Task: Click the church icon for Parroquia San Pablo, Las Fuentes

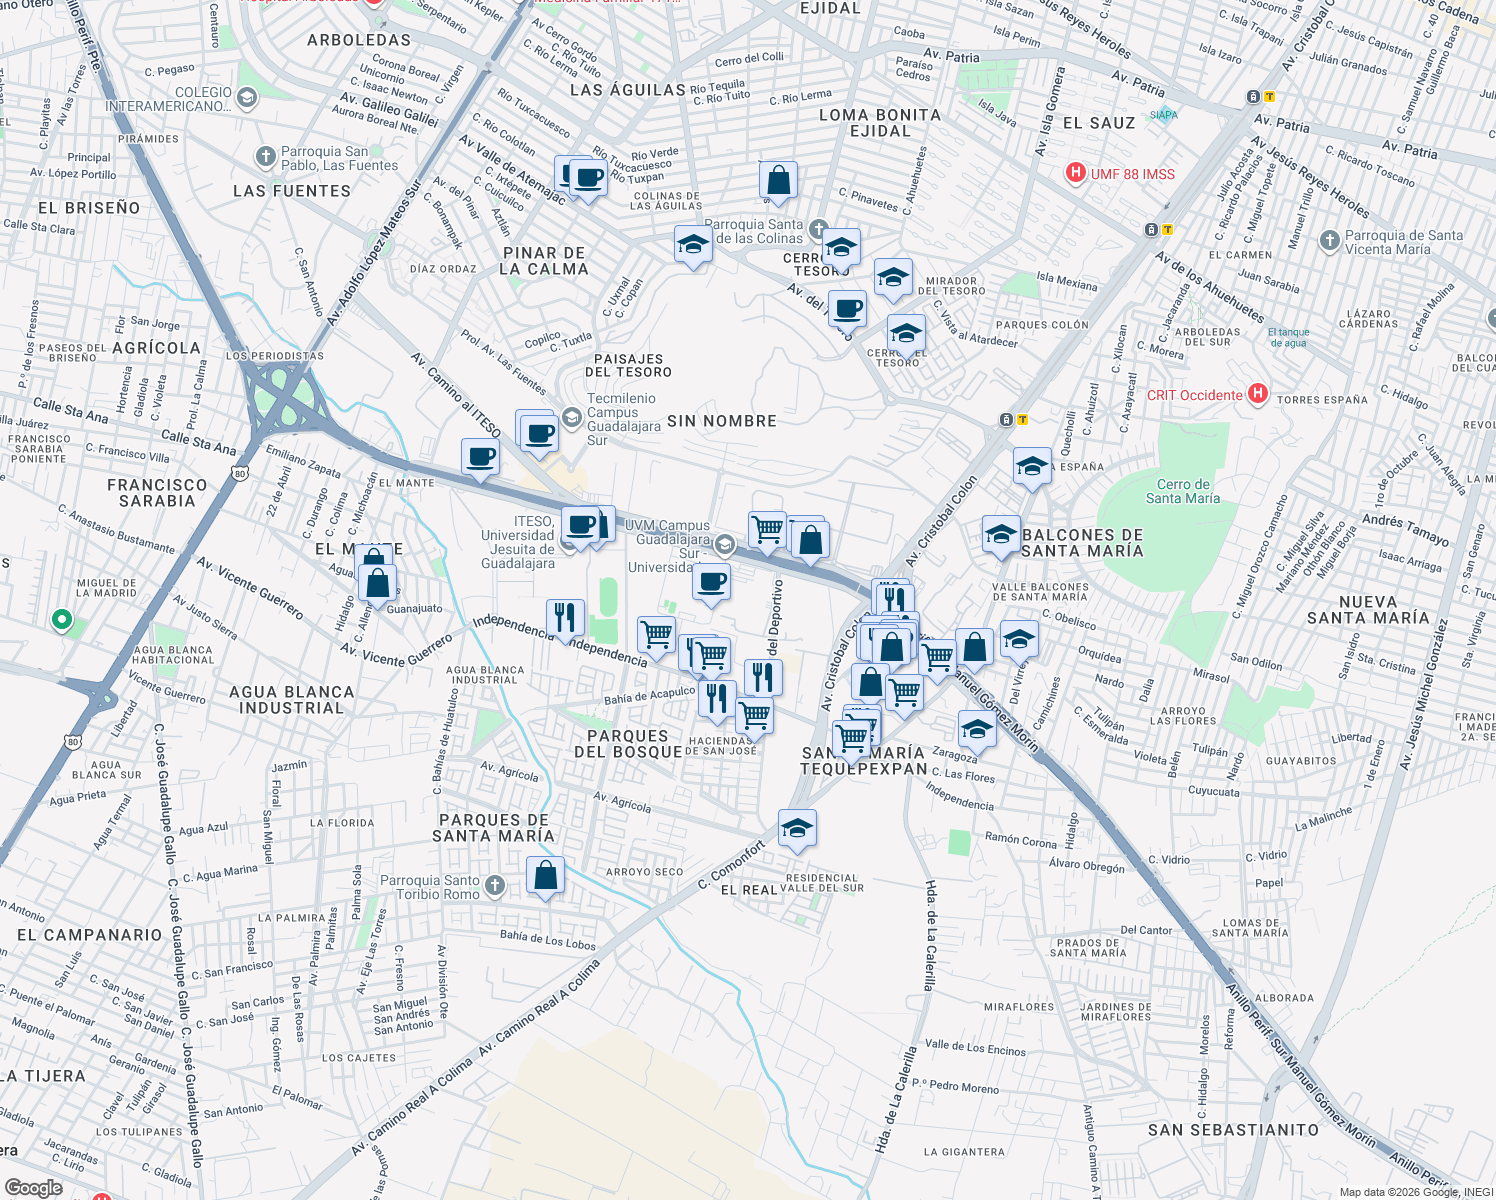Action: 266,157
